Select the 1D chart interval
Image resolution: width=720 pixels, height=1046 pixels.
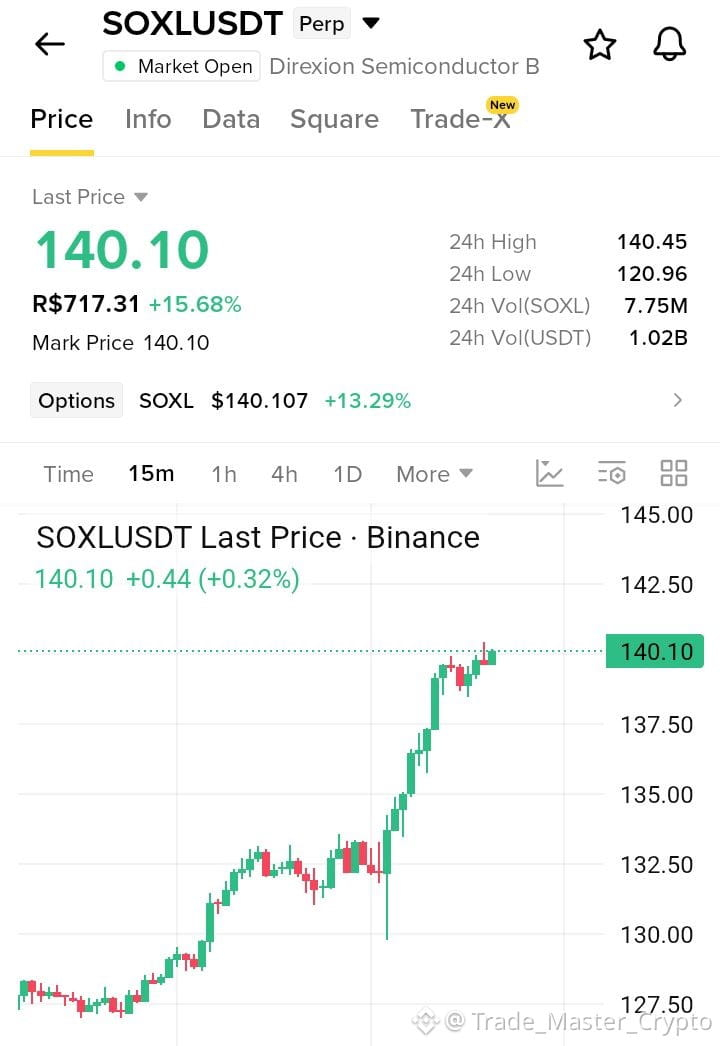click(348, 474)
